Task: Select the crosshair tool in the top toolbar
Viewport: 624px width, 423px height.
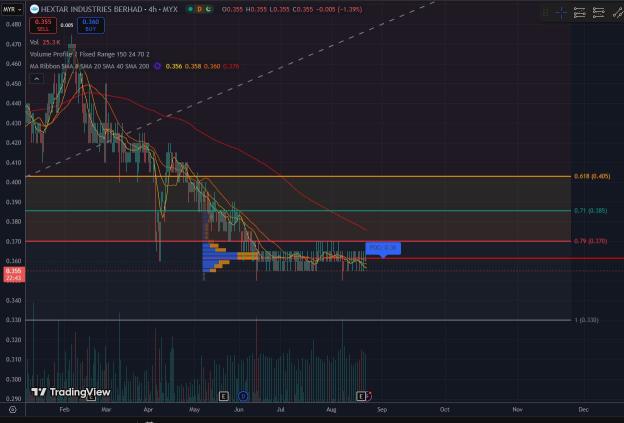Action: click(561, 13)
